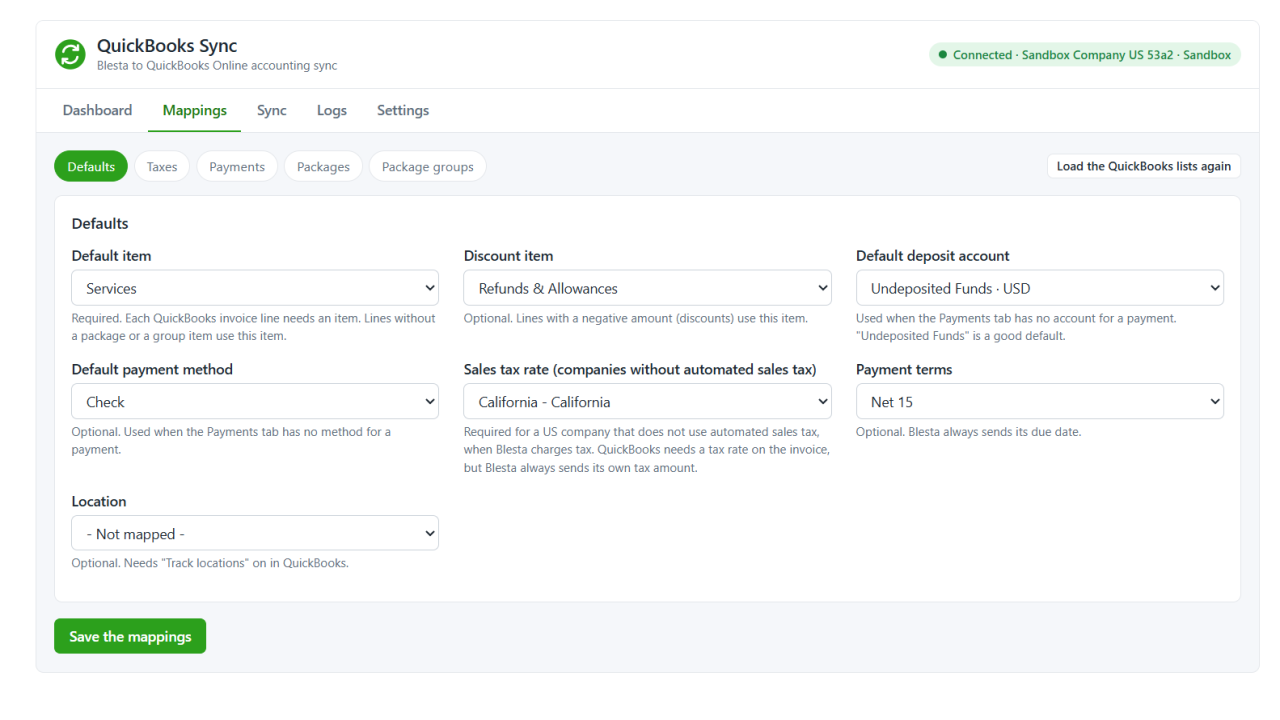Click the Default item field label
1280x720 pixels.
(x=112, y=256)
